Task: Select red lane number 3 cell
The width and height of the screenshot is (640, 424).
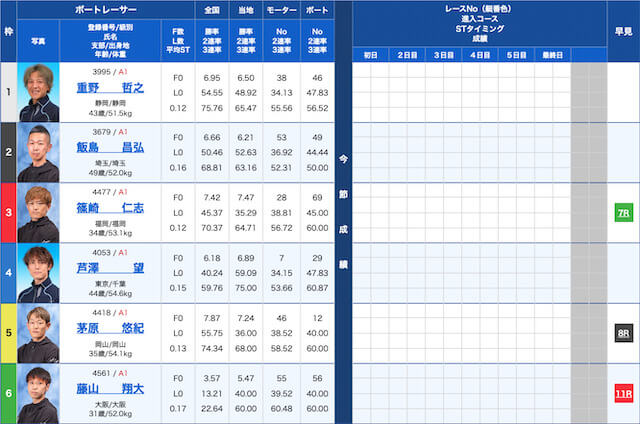Action: coord(9,213)
